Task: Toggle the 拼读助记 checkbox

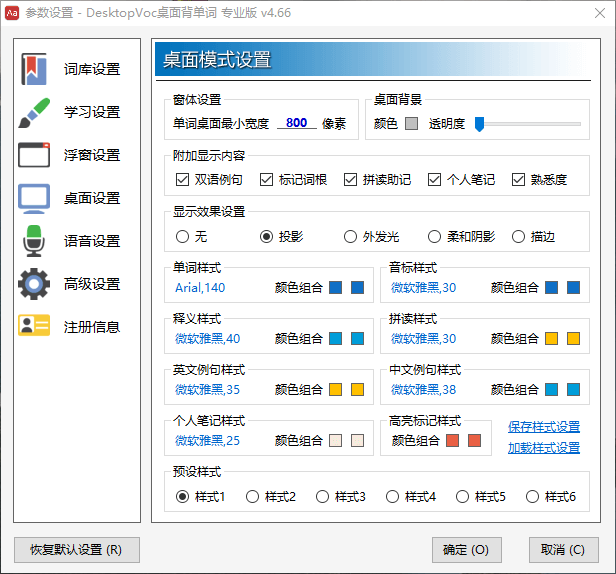Action: coord(350,180)
